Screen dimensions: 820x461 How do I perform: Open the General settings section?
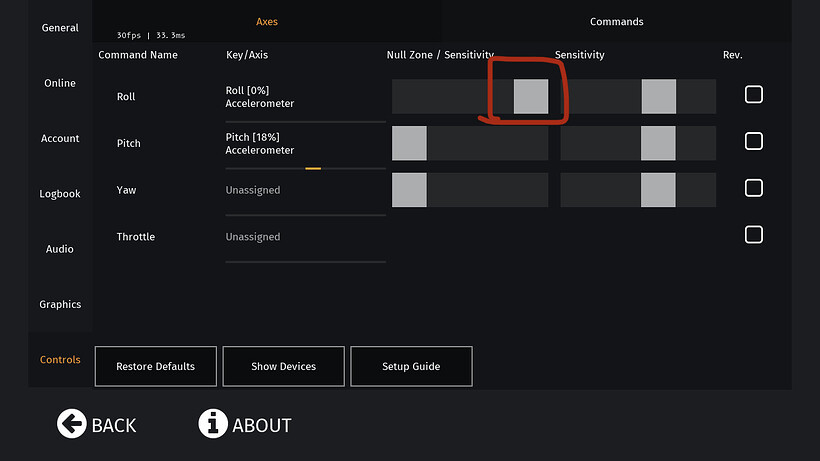pos(60,28)
